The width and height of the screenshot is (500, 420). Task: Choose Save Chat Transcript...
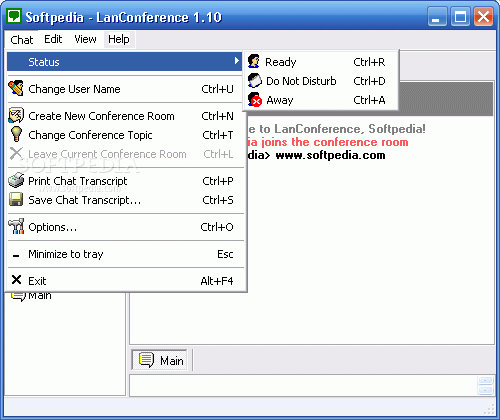pos(125,200)
